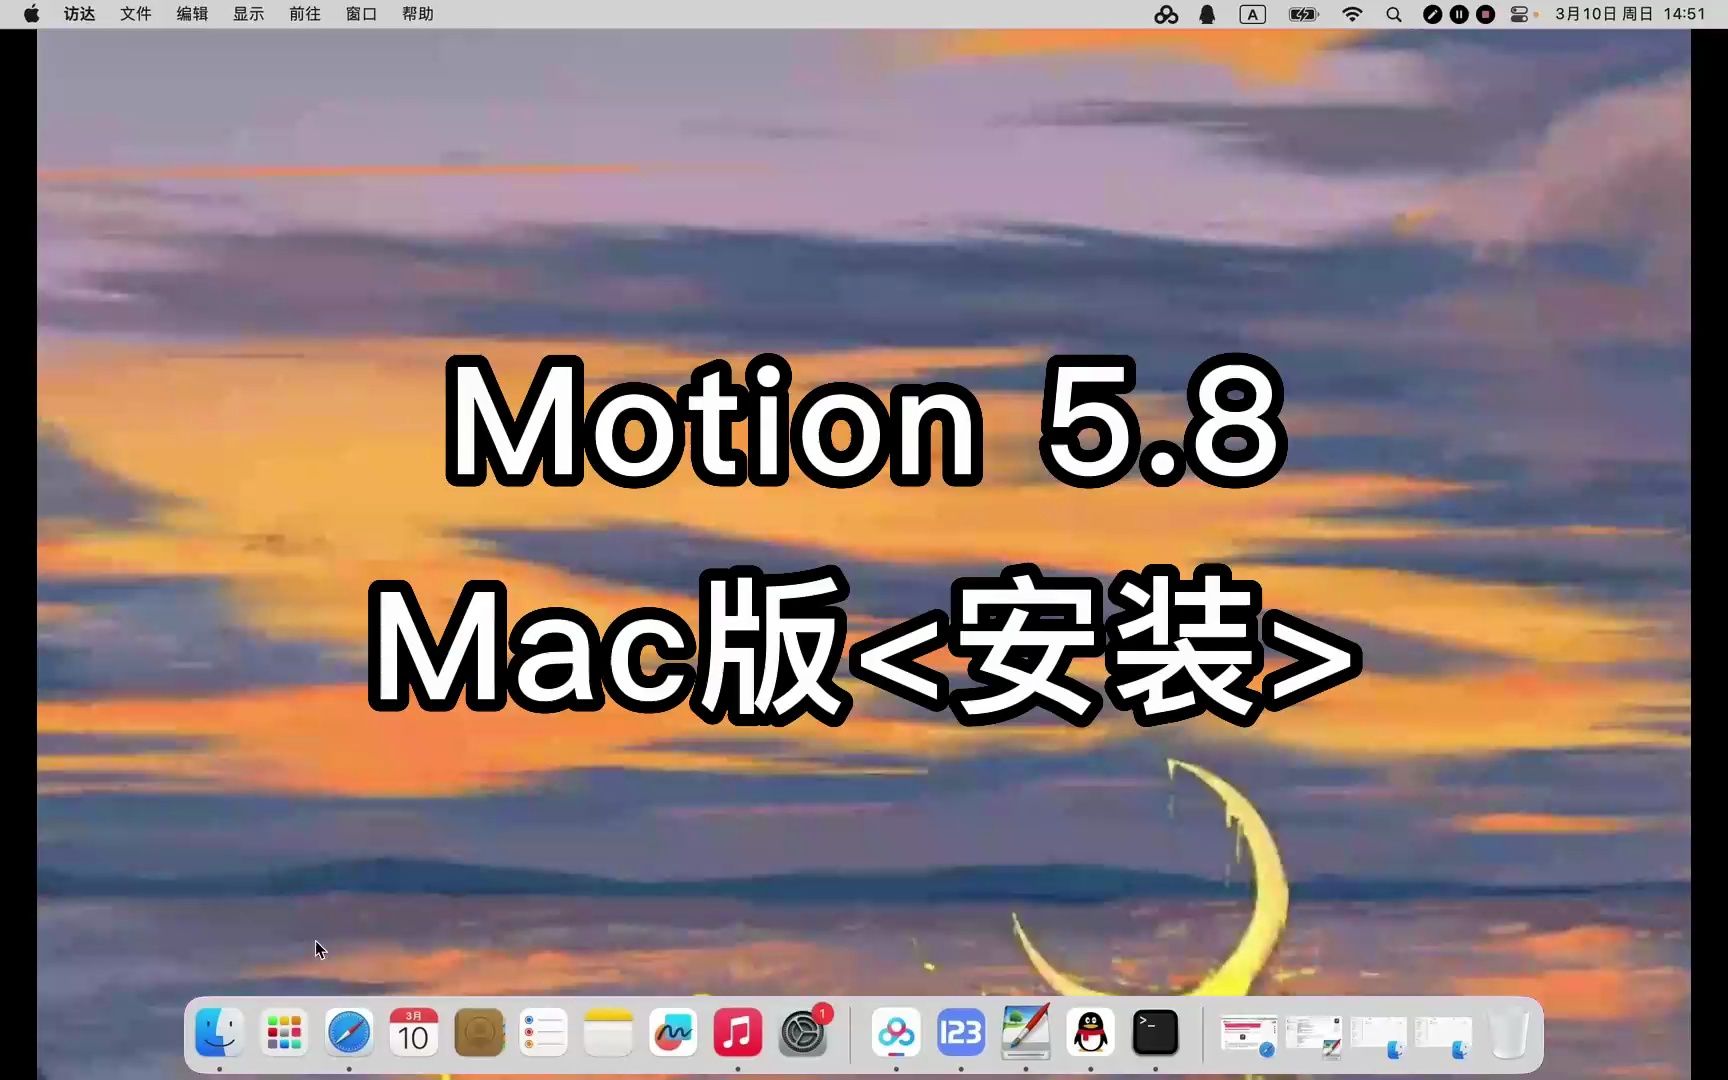
Task: Open the 编辑 menu
Action: [x=192, y=14]
